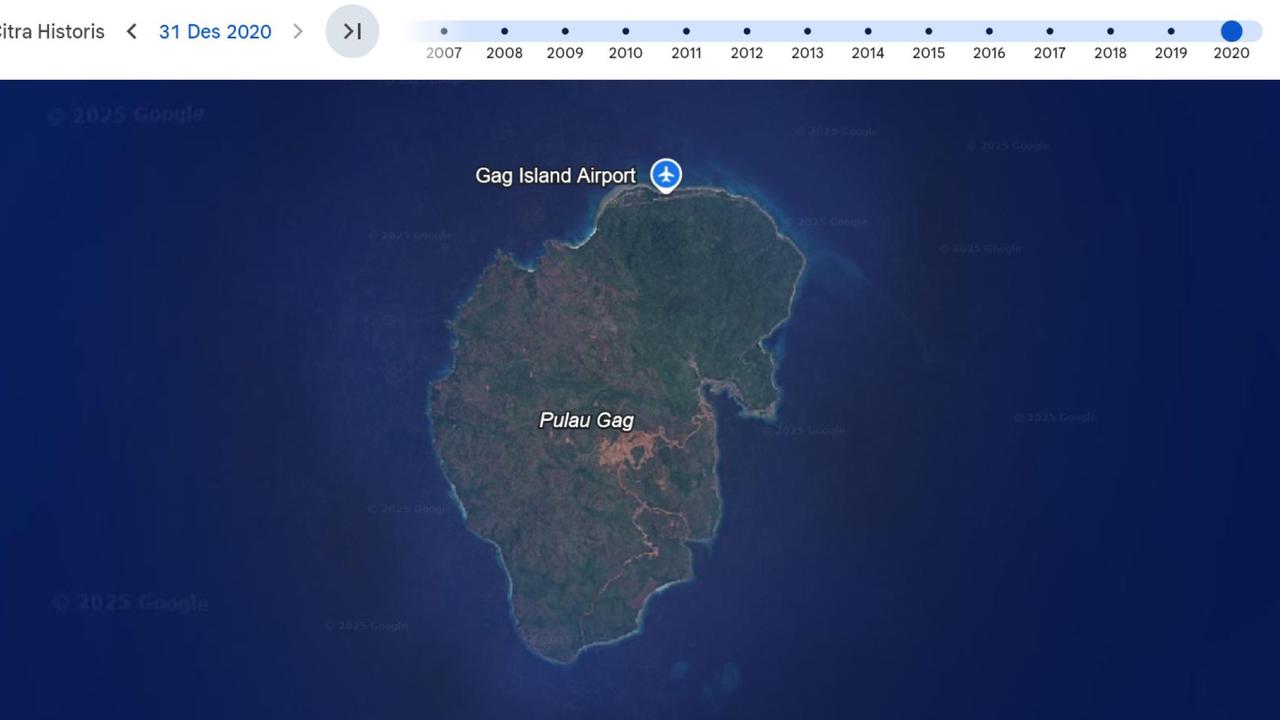Click the 31 Des 2020 date label

(215, 32)
